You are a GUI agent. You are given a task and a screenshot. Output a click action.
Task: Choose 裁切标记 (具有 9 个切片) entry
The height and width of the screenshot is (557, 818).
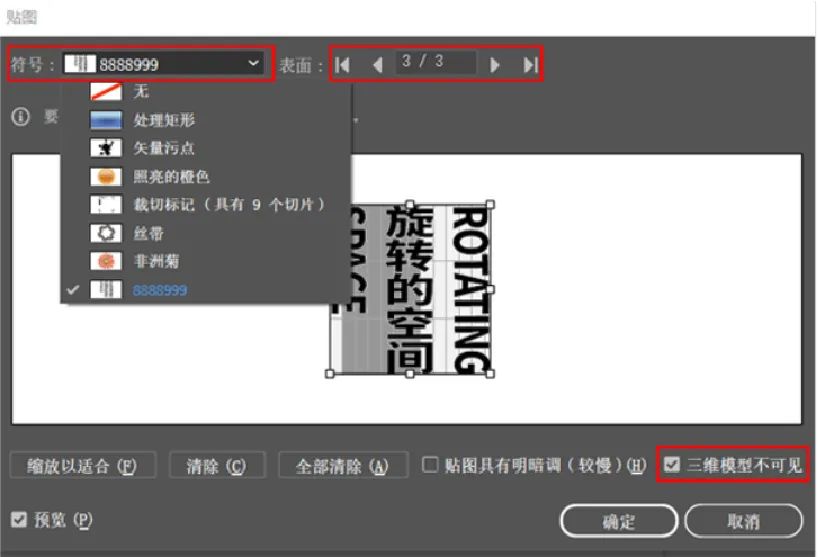228,205
